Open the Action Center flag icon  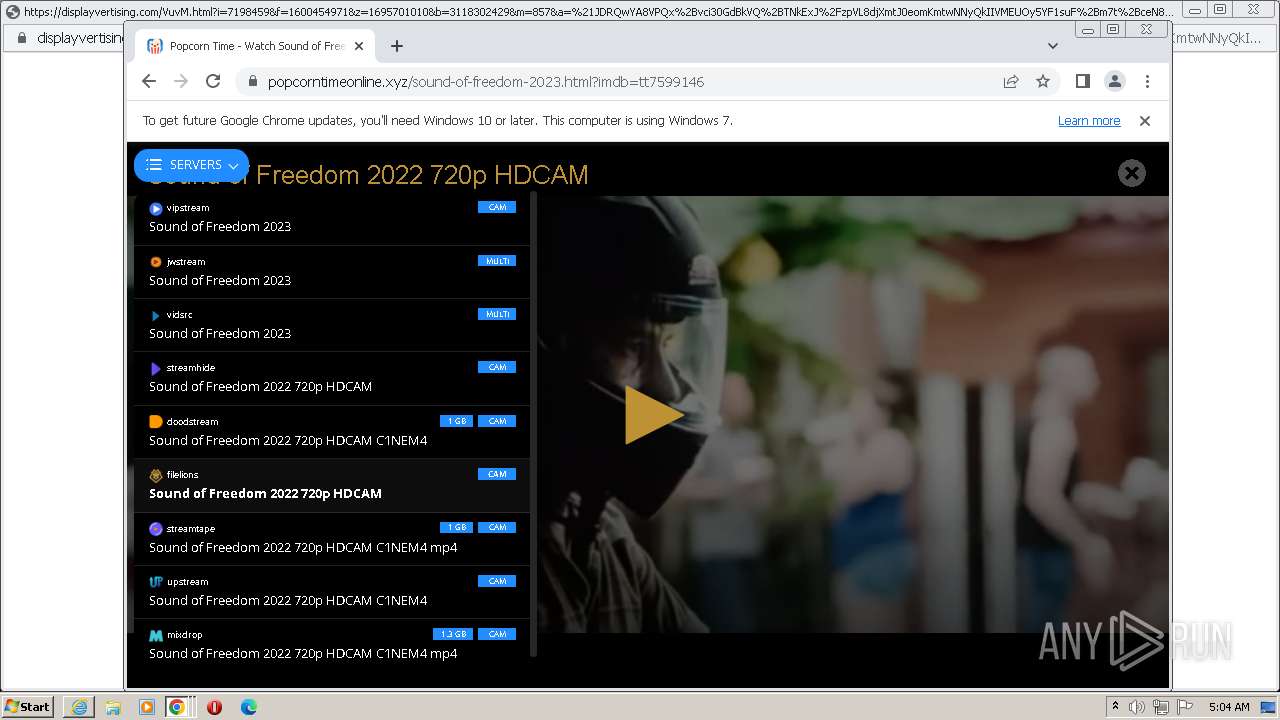[1185, 706]
